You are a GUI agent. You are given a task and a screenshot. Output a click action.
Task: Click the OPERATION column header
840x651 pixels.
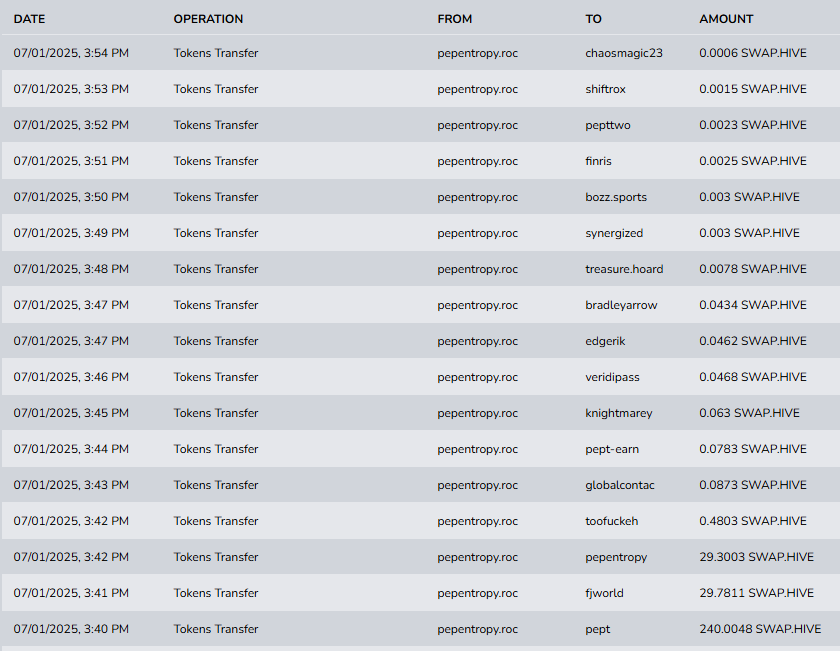pos(208,19)
